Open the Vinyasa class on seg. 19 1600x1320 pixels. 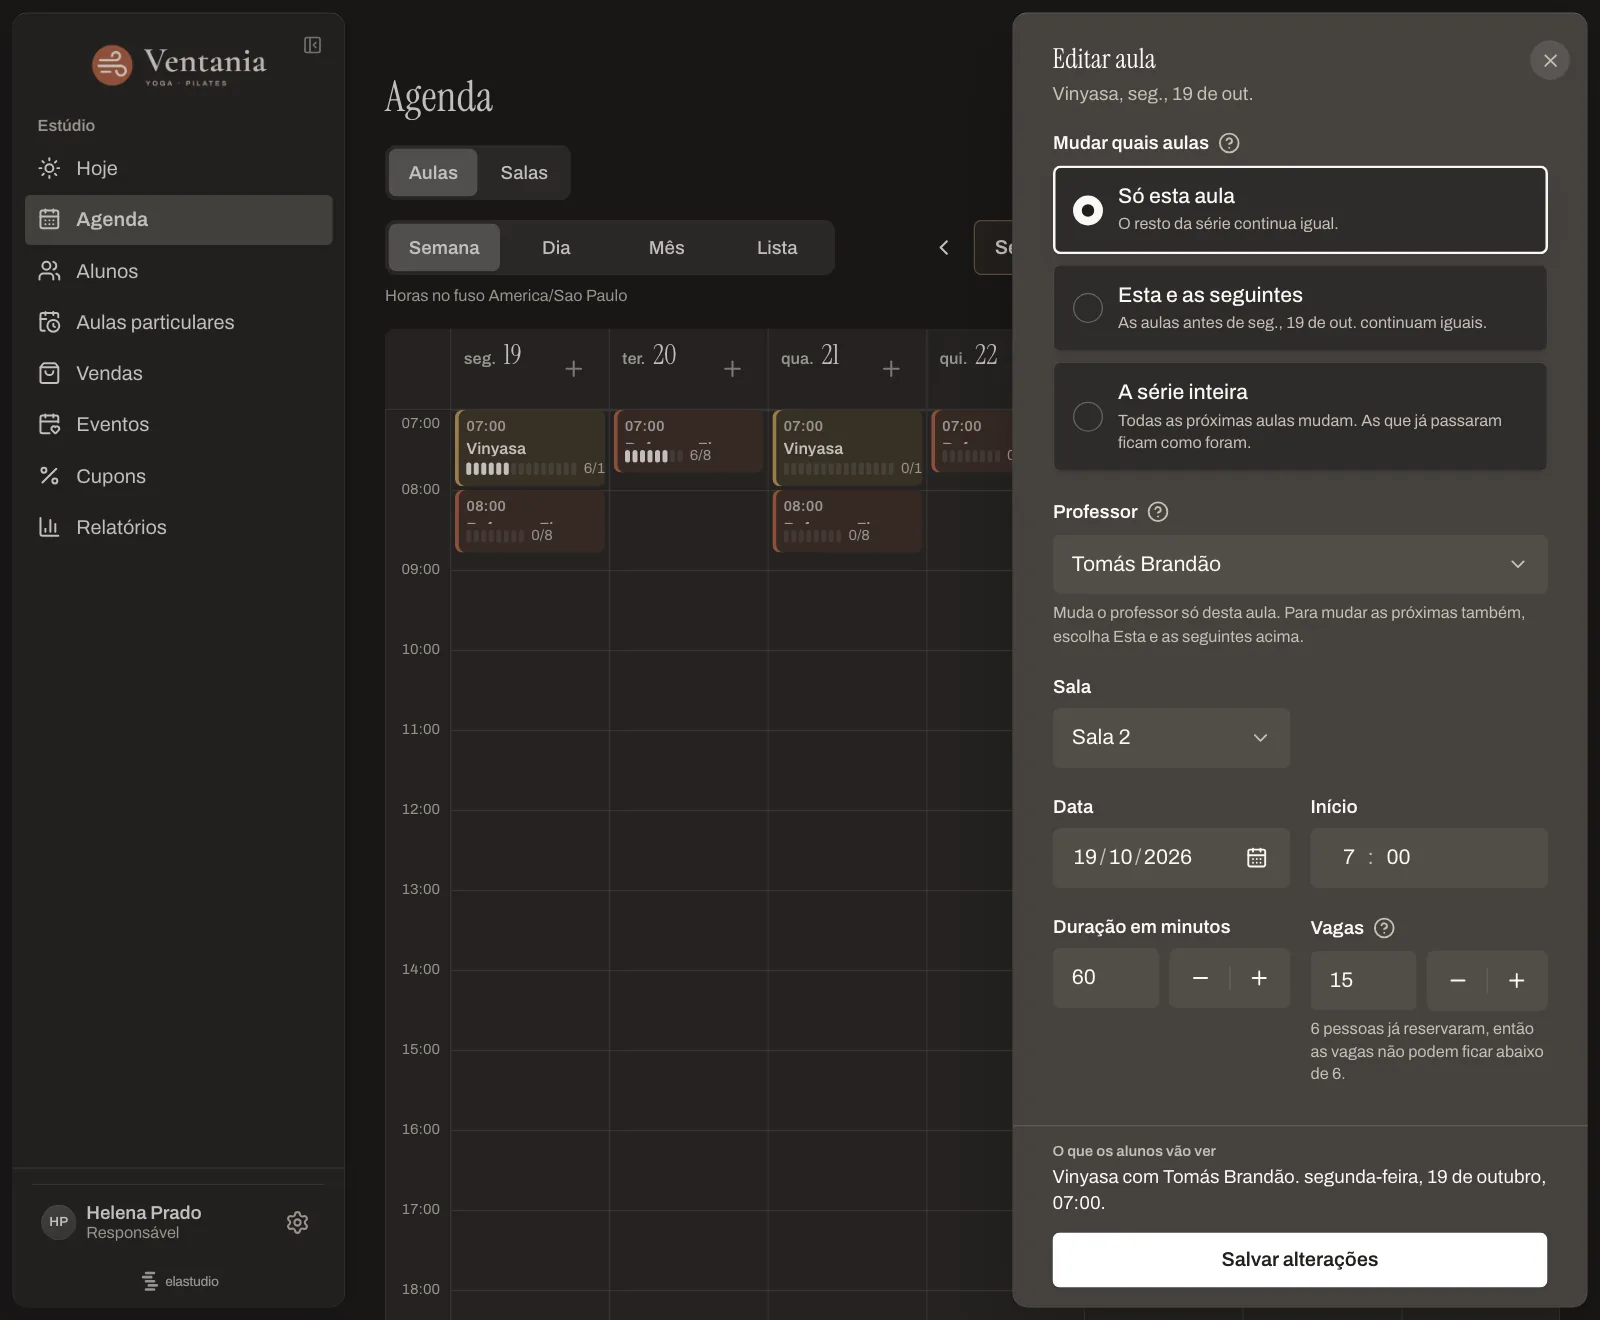[531, 447]
